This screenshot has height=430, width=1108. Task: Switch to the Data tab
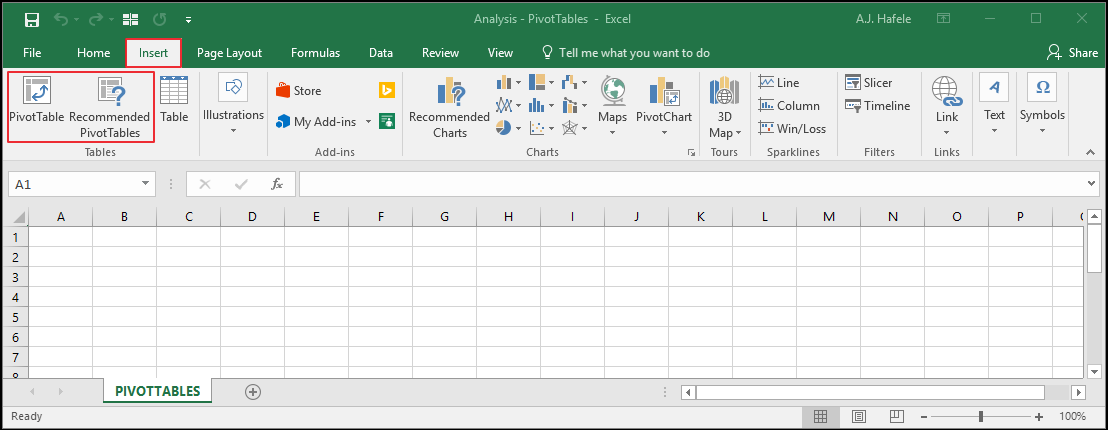(x=381, y=53)
